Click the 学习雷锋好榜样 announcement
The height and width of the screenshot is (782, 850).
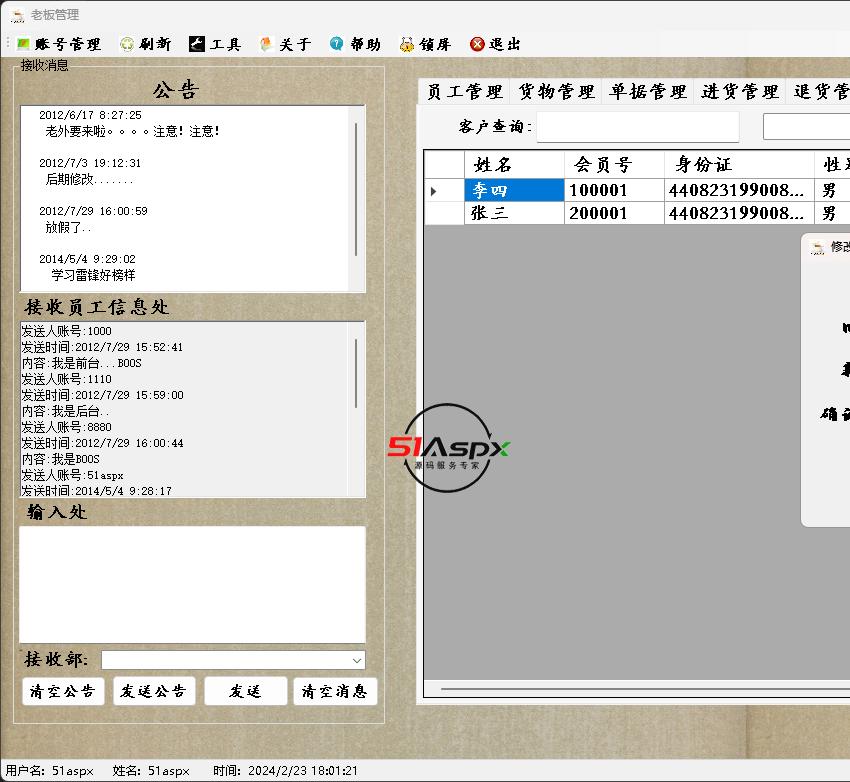coord(93,275)
